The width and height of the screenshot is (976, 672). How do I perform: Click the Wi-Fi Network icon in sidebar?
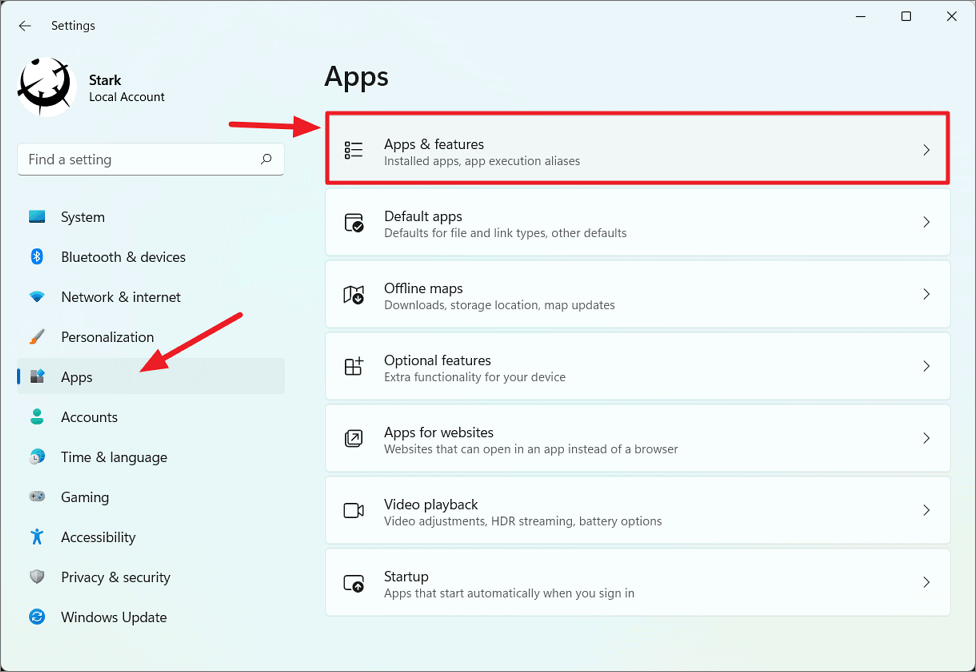pyautogui.click(x=37, y=297)
